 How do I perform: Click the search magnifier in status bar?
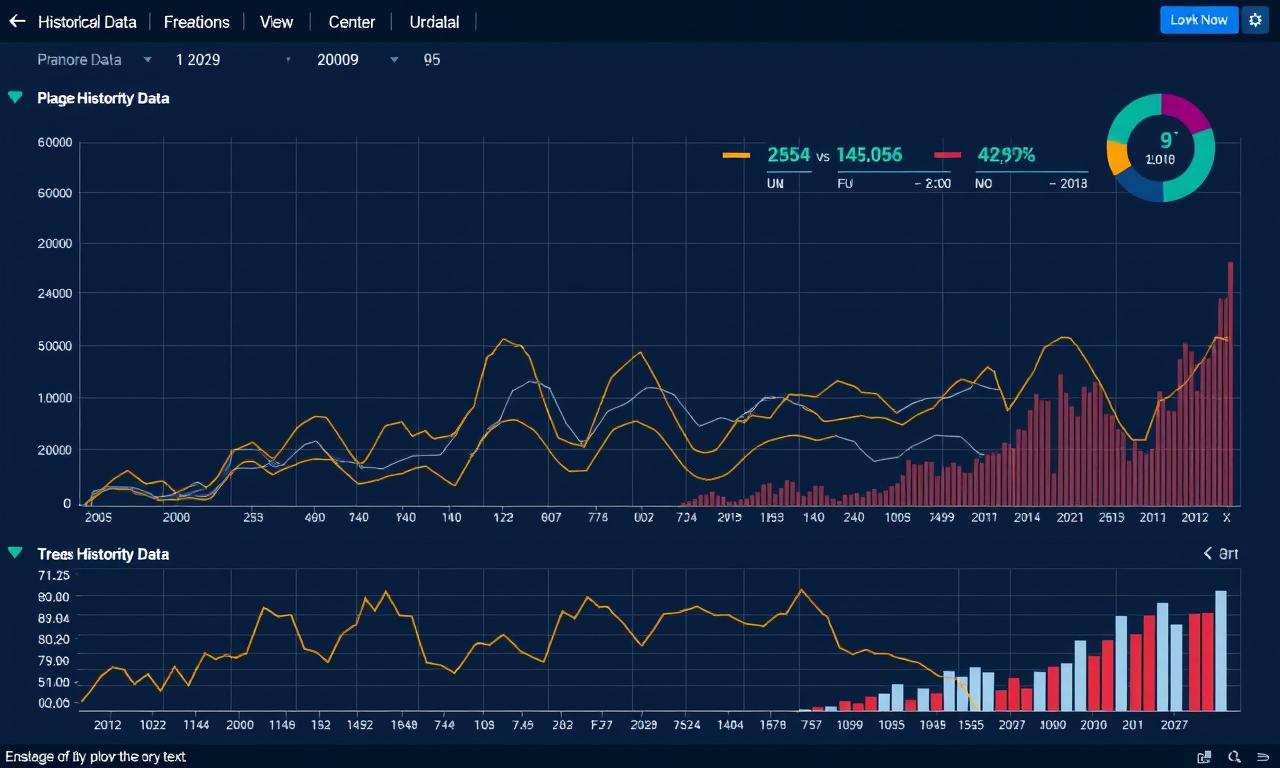pos(1234,757)
